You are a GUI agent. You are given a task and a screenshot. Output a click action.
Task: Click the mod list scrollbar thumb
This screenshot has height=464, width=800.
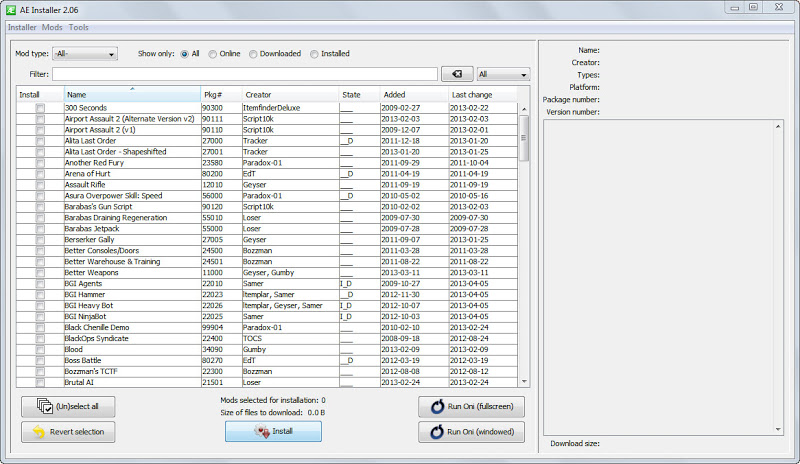click(x=524, y=138)
